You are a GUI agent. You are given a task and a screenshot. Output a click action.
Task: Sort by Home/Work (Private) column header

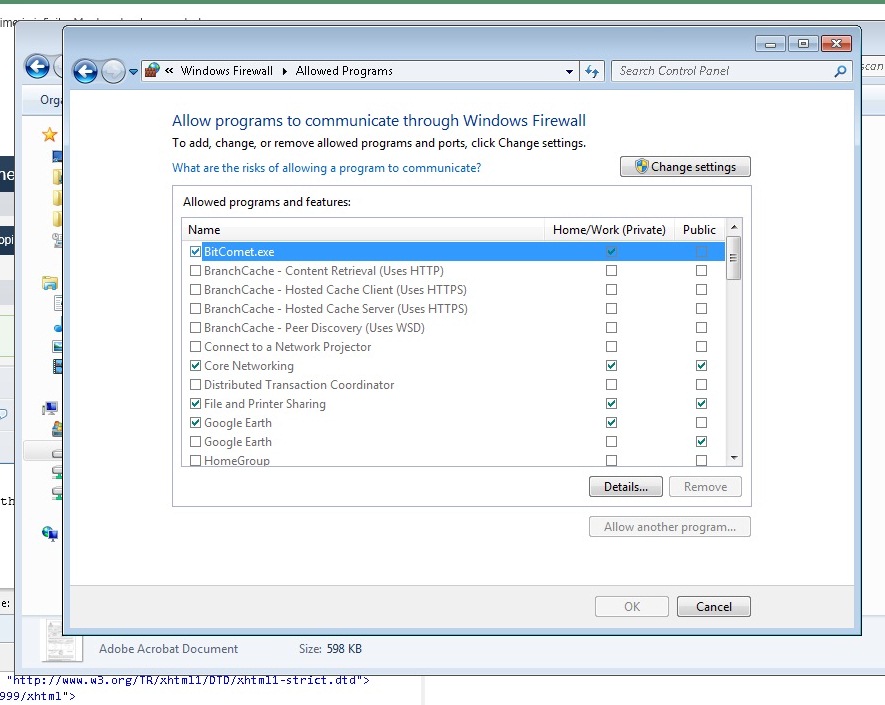[x=609, y=230]
